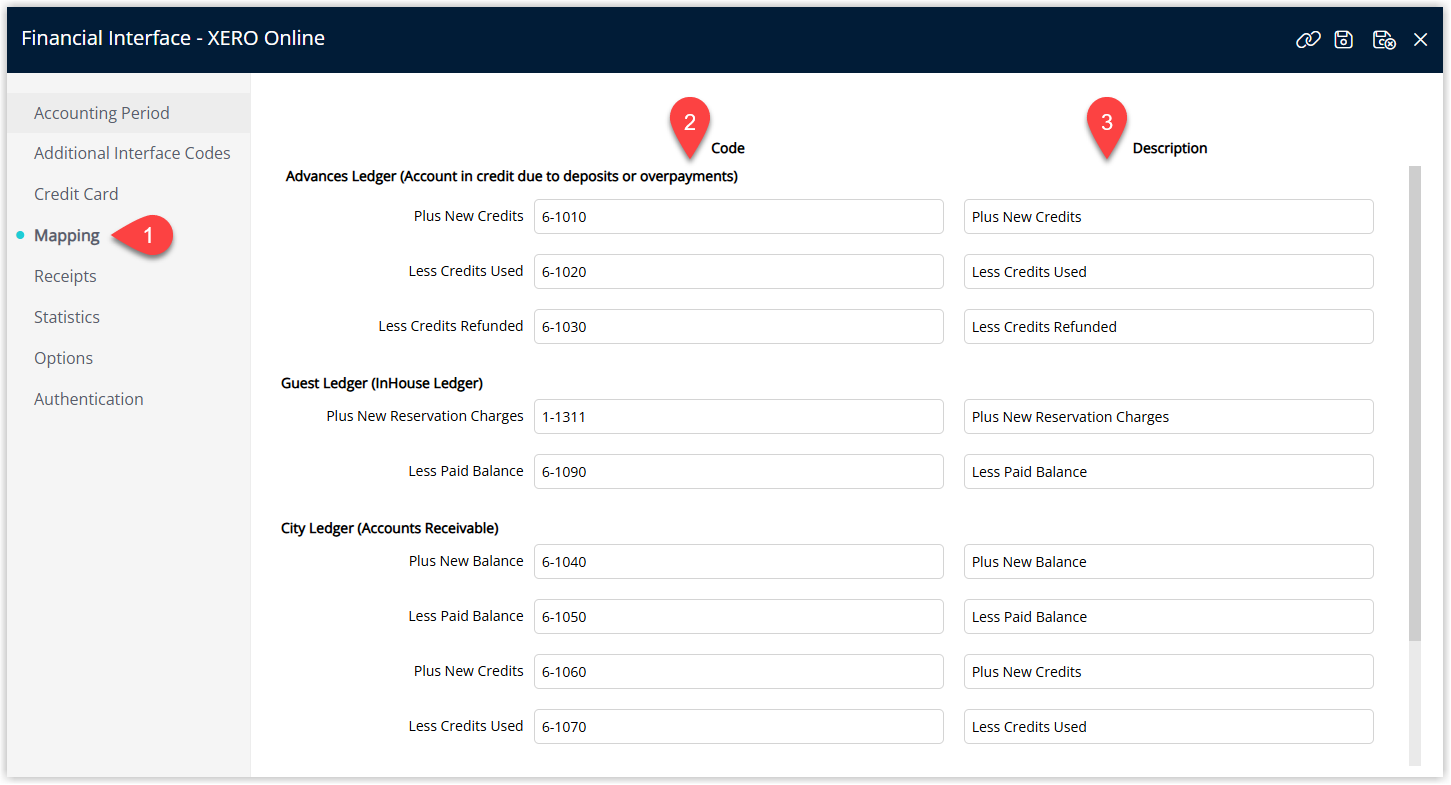Click code field containing 6-1040
The height and width of the screenshot is (785, 1451).
pyautogui.click(x=739, y=561)
